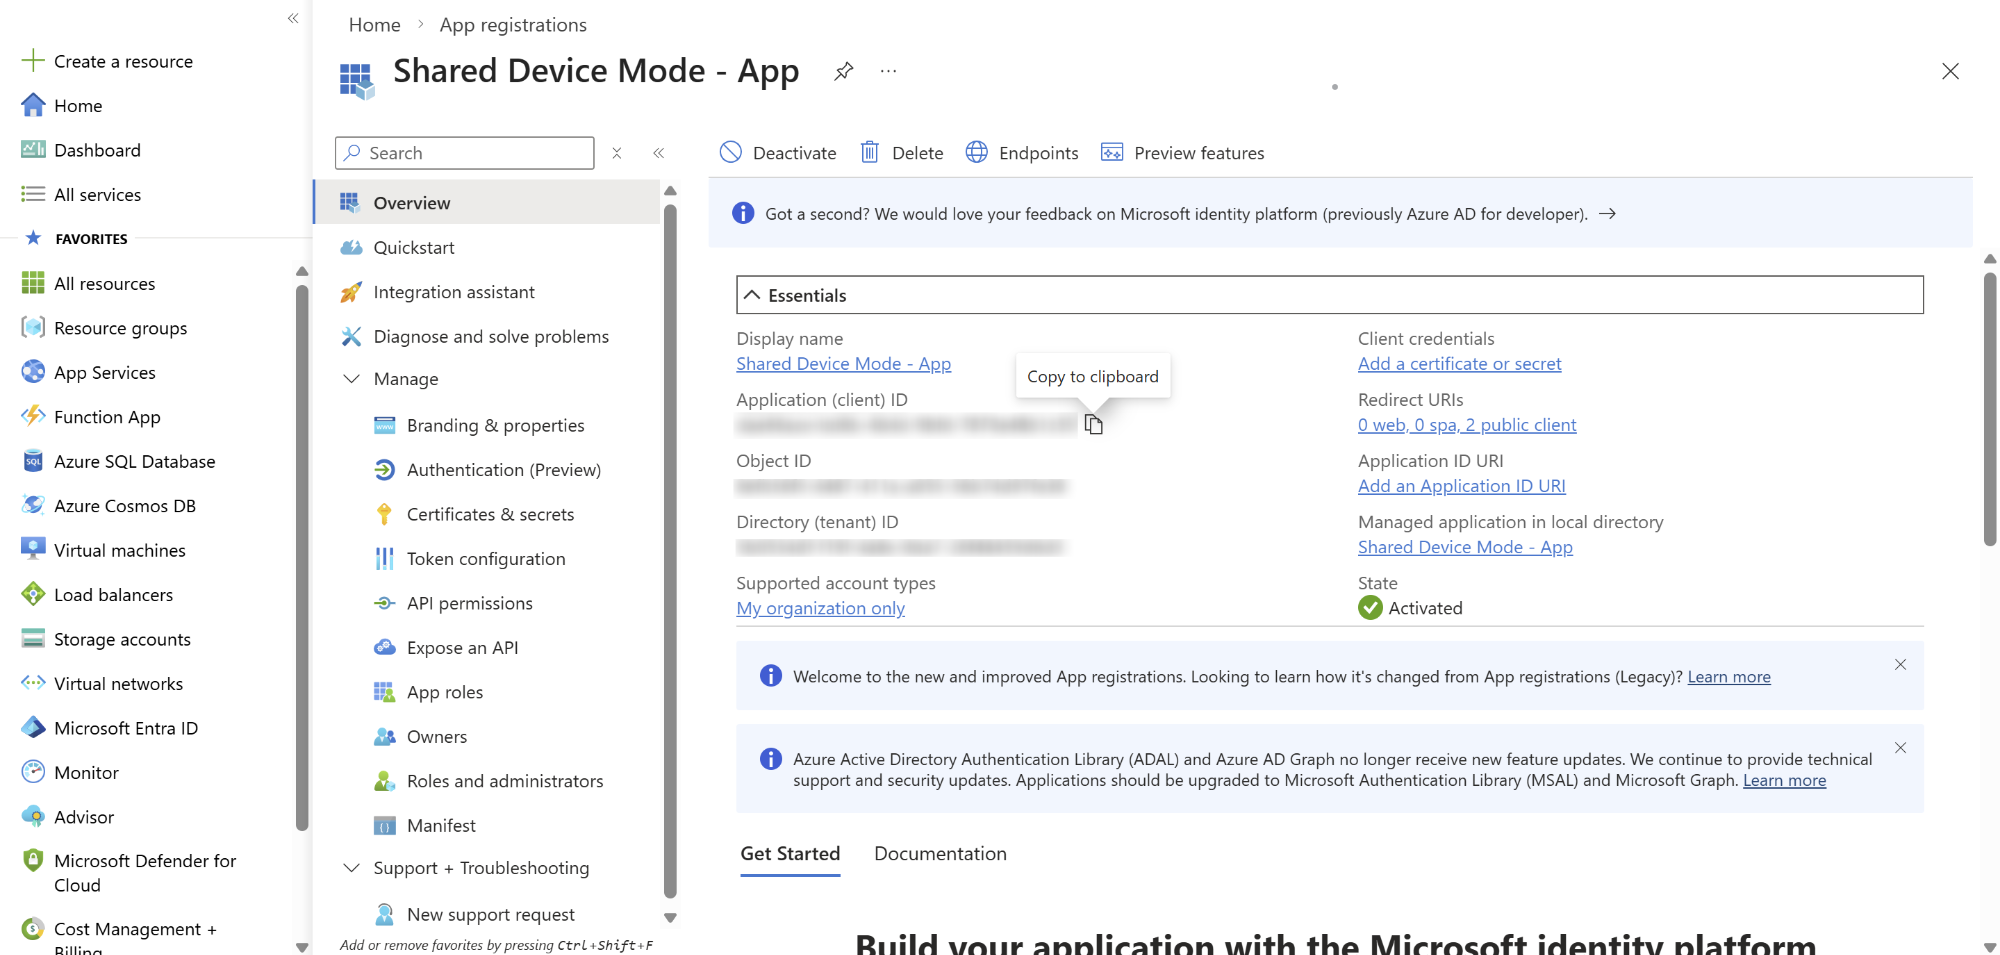Open Microsoft Entra ID from favorites
Screen dimensions: 2000x955
coord(126,728)
